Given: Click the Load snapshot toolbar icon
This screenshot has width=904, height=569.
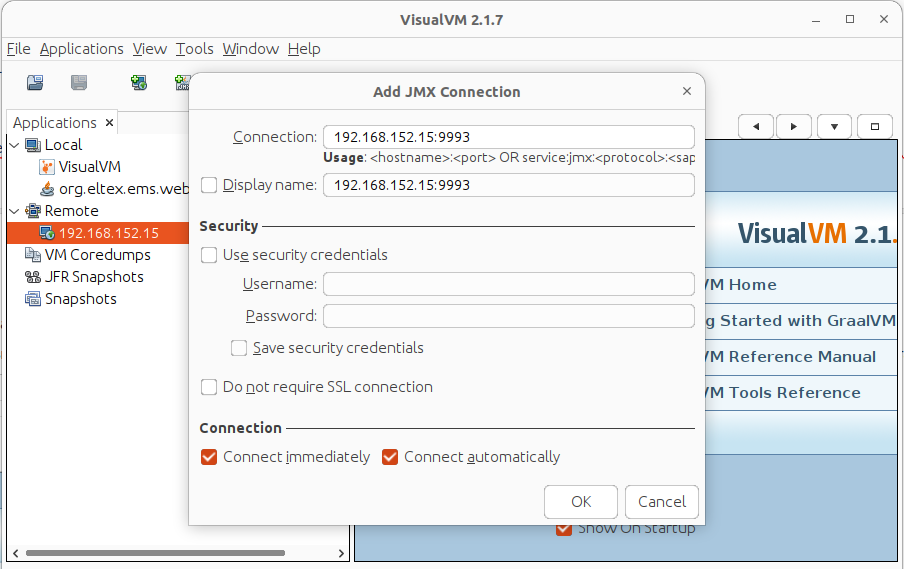Looking at the screenshot, I should pos(35,83).
